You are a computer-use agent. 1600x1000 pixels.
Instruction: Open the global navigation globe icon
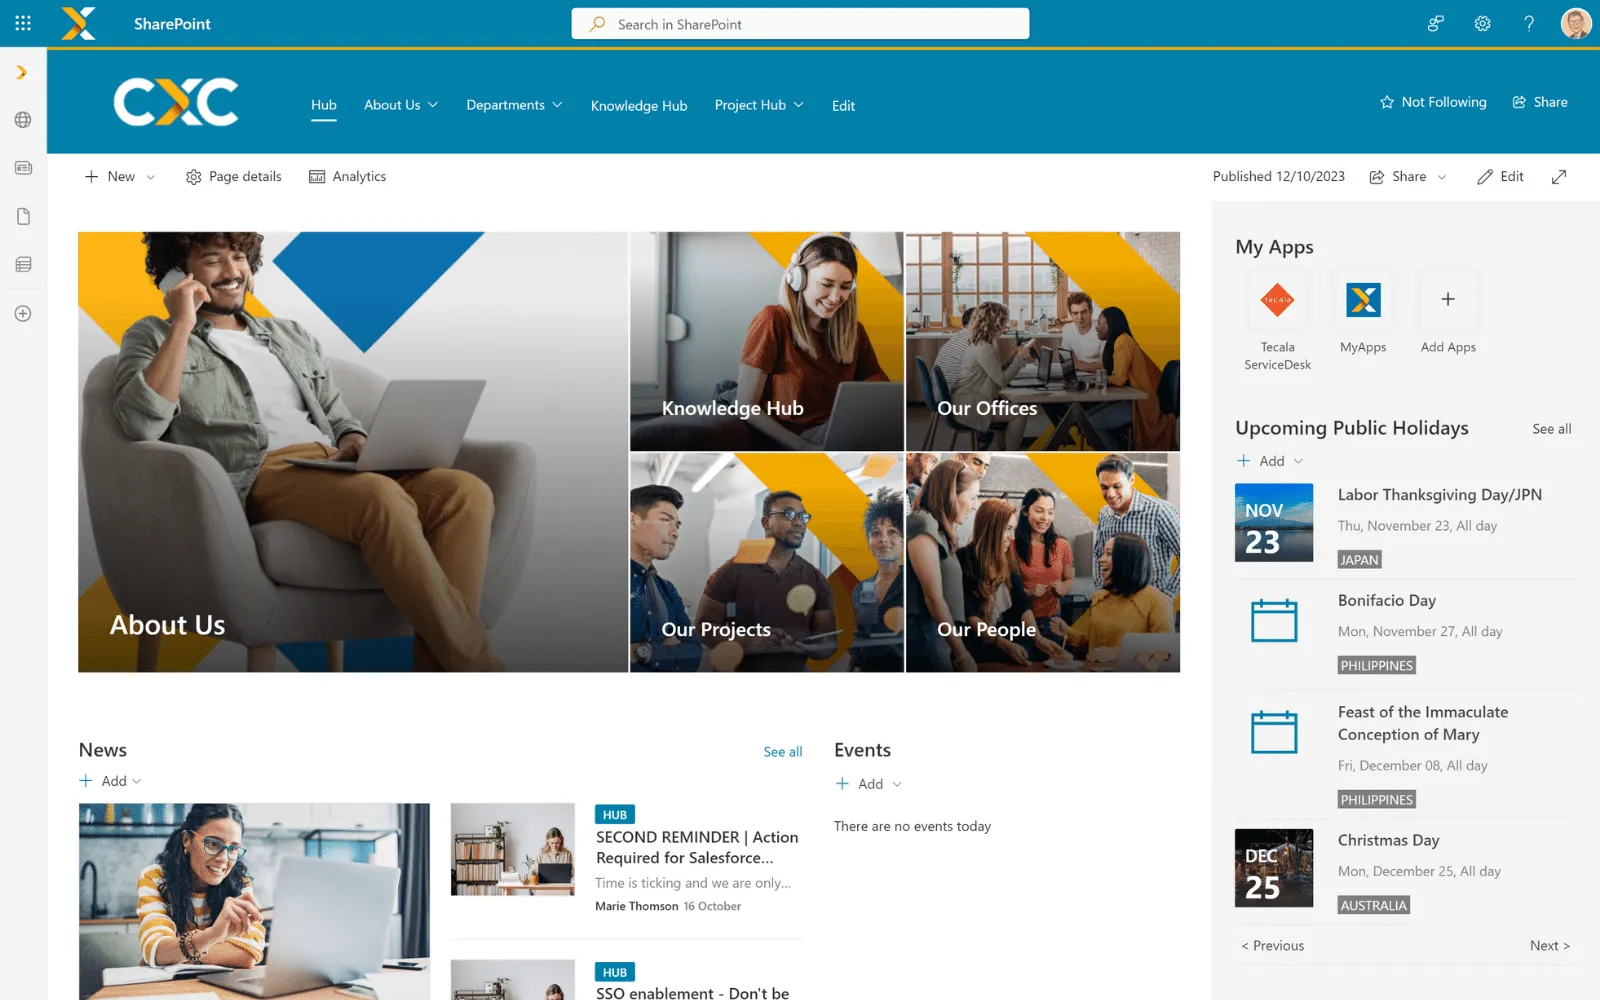[23, 120]
